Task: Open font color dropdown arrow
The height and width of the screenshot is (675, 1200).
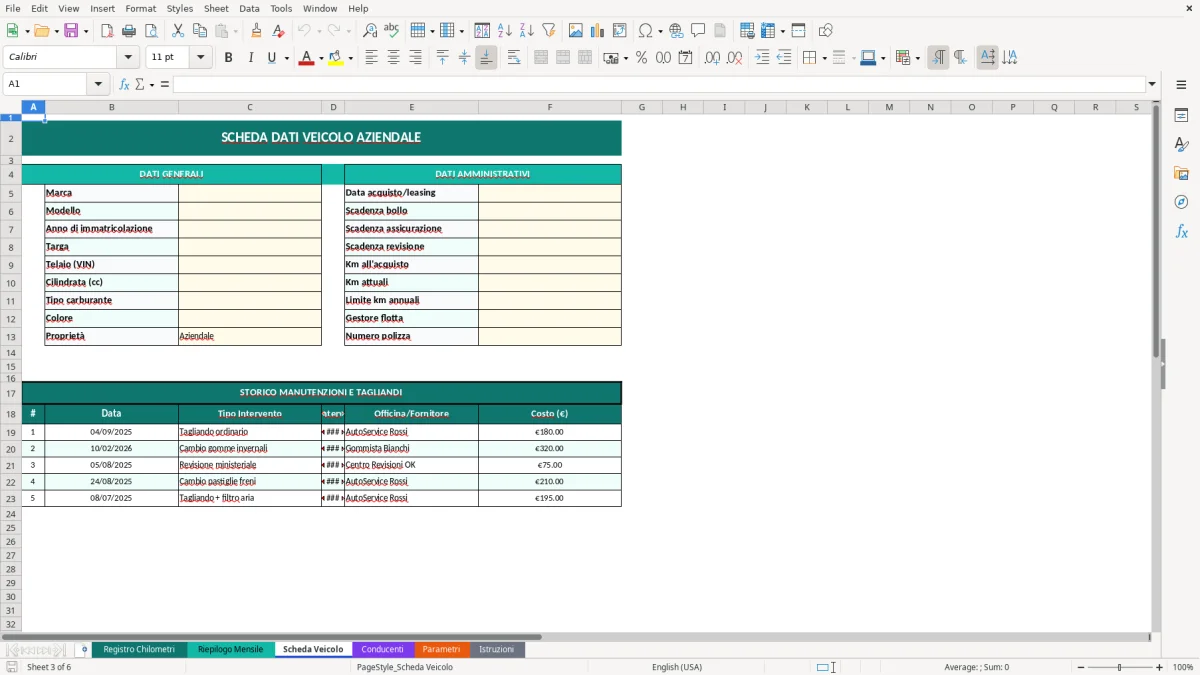Action: click(x=320, y=58)
